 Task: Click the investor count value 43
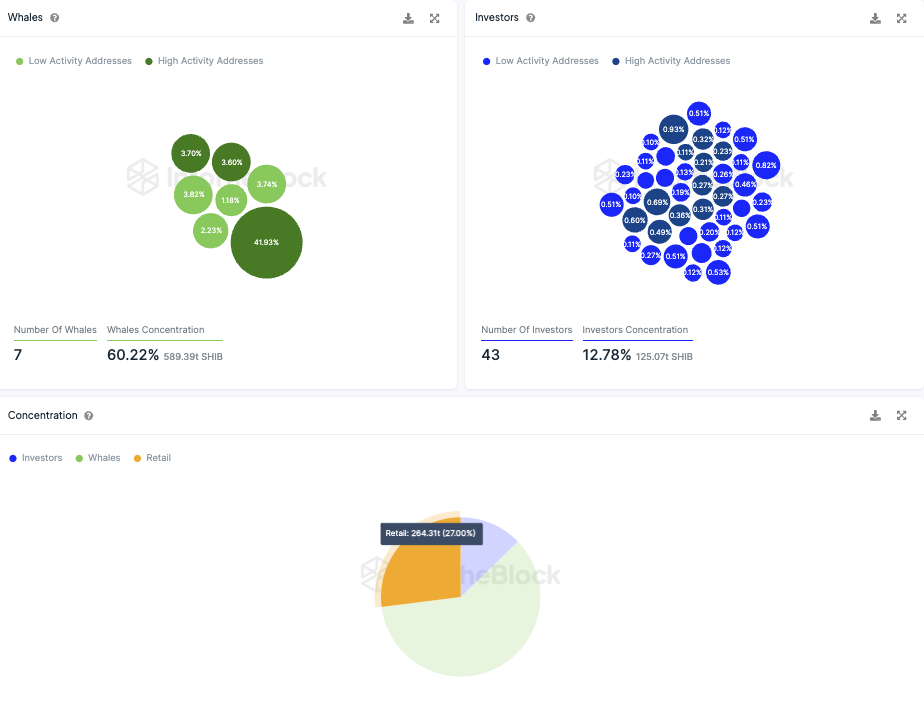tap(490, 355)
